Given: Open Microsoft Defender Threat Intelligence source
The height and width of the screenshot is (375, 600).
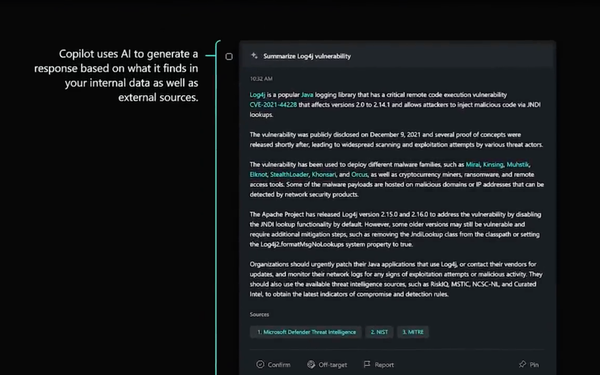Looking at the screenshot, I should (x=306, y=332).
